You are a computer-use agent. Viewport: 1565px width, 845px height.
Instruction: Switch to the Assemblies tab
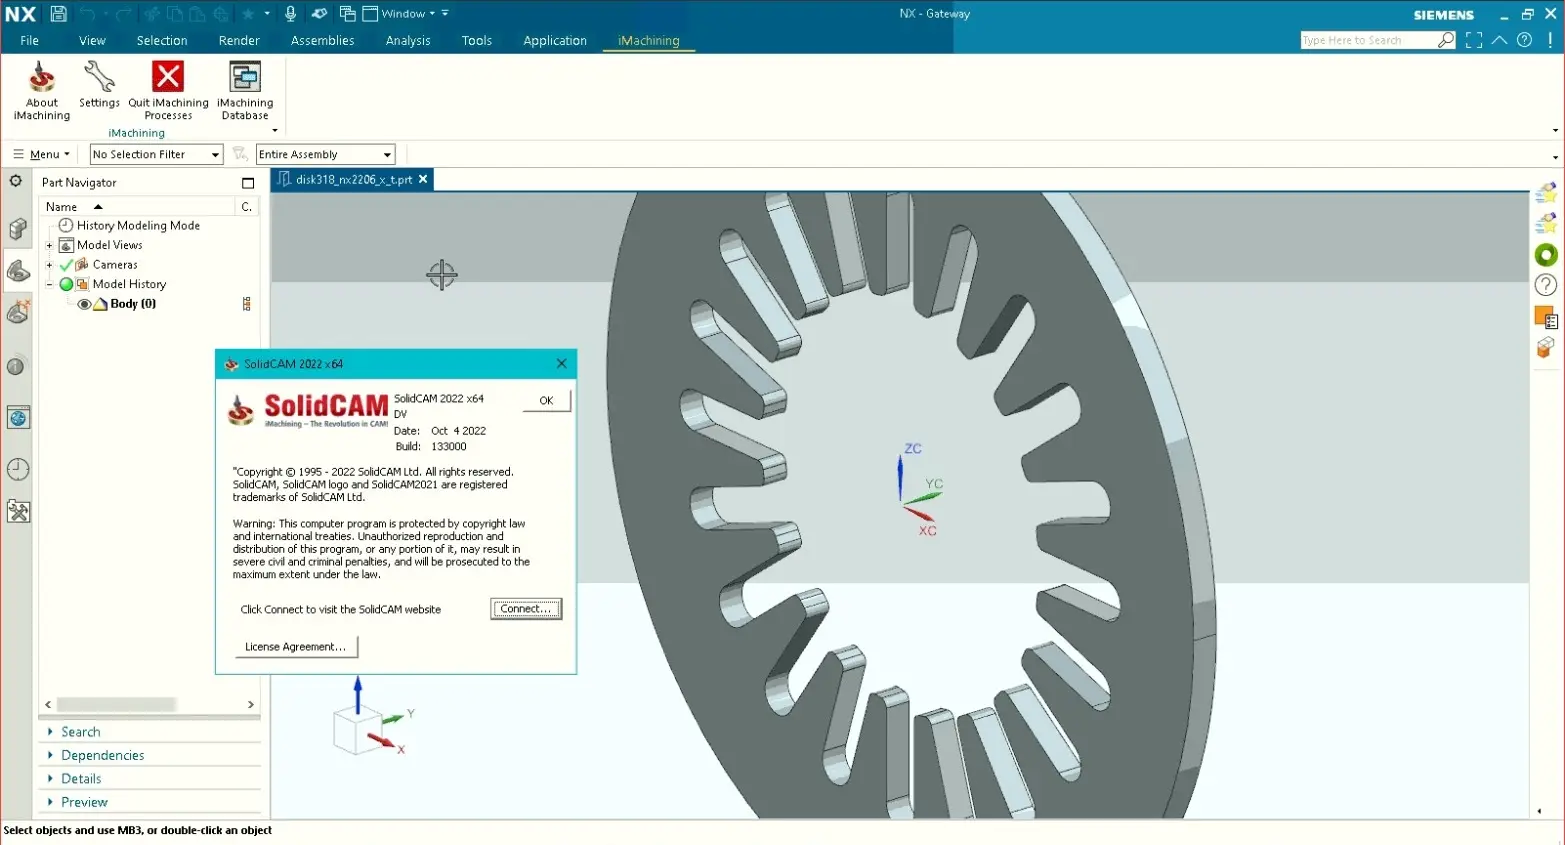click(322, 41)
